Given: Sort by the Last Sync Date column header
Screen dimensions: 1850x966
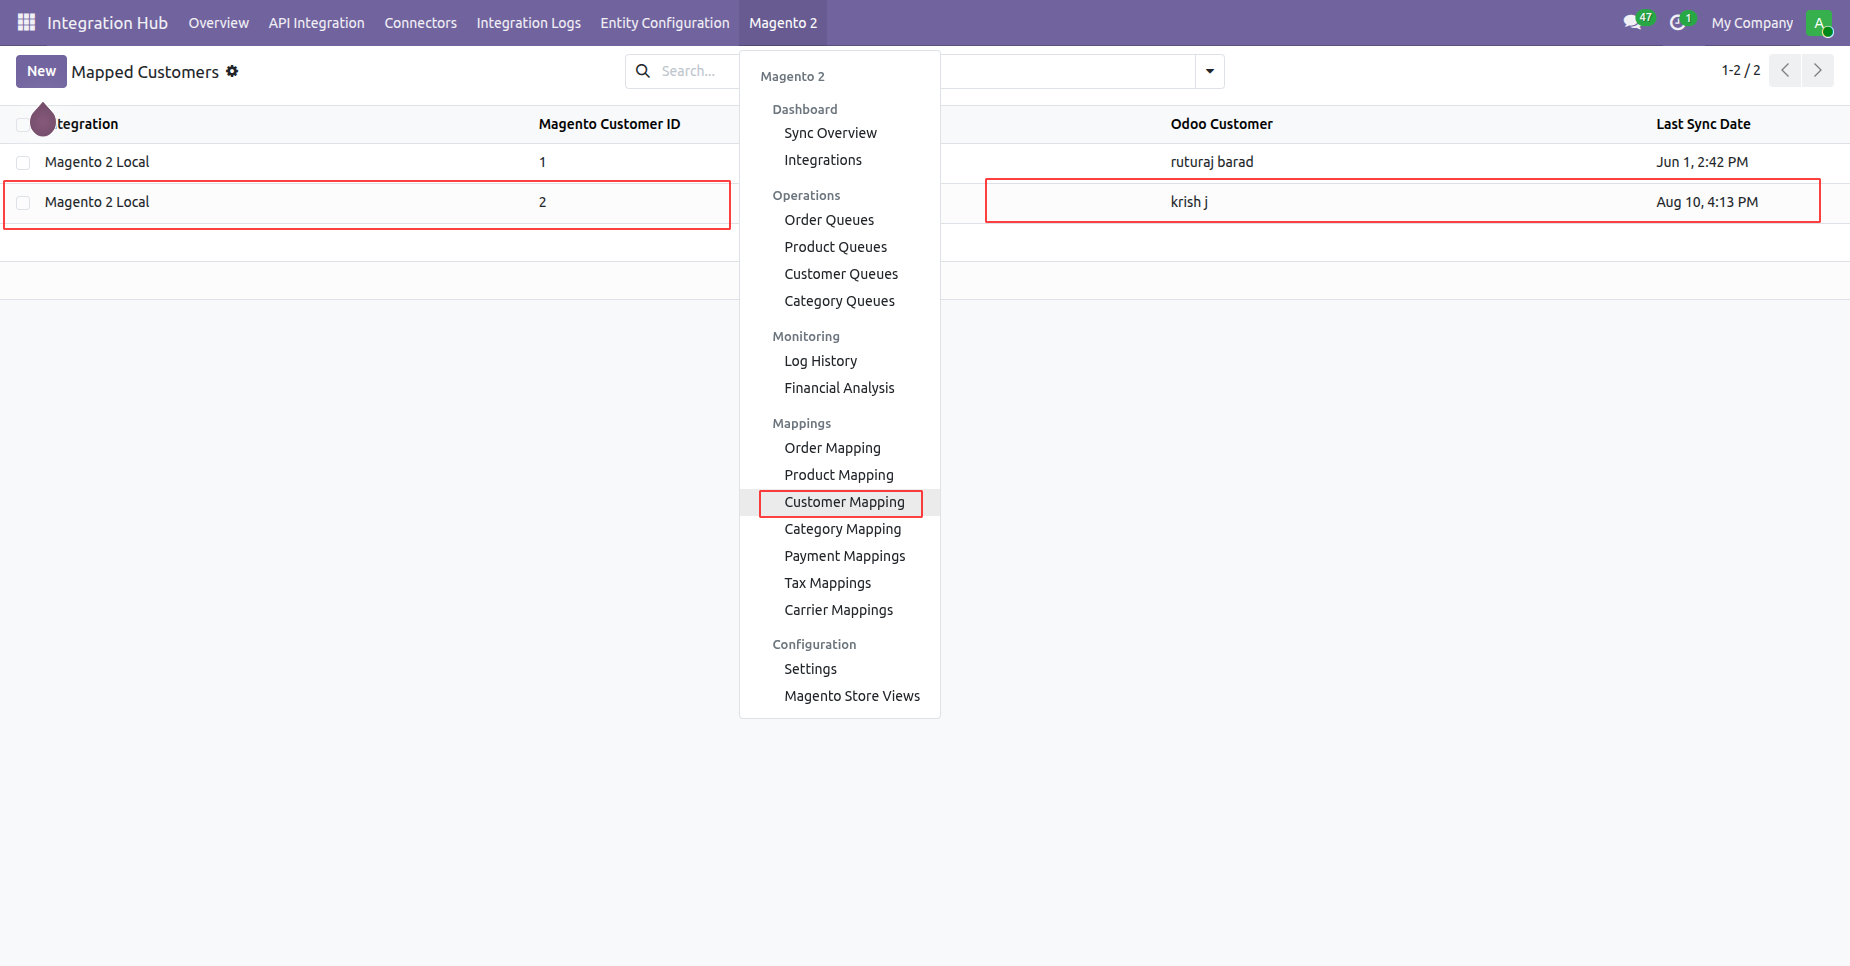Looking at the screenshot, I should [1703, 124].
